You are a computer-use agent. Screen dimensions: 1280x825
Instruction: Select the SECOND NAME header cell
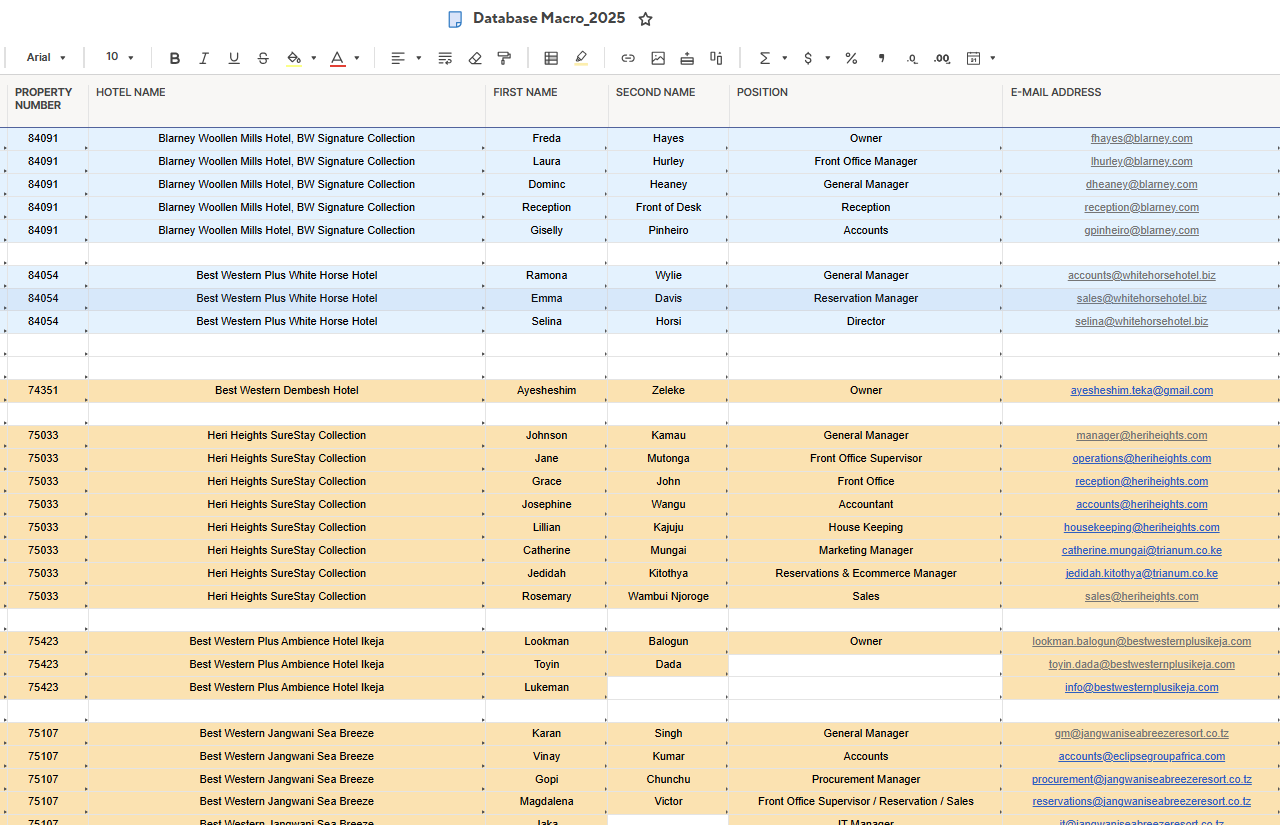669,101
